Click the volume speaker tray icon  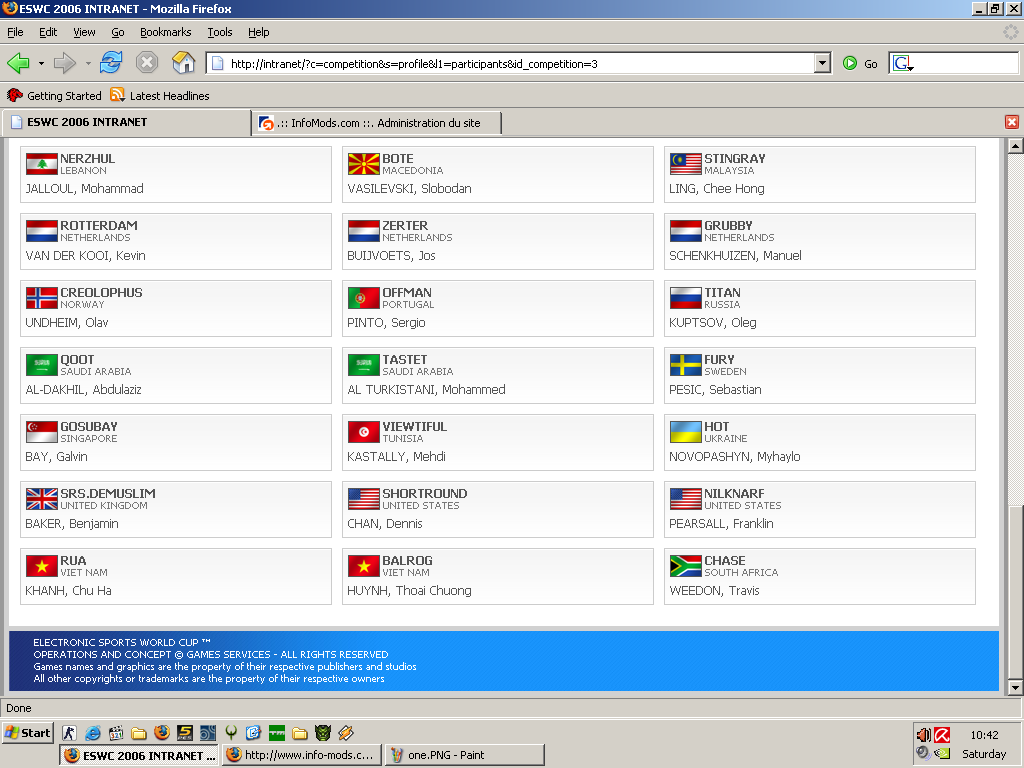(x=923, y=735)
